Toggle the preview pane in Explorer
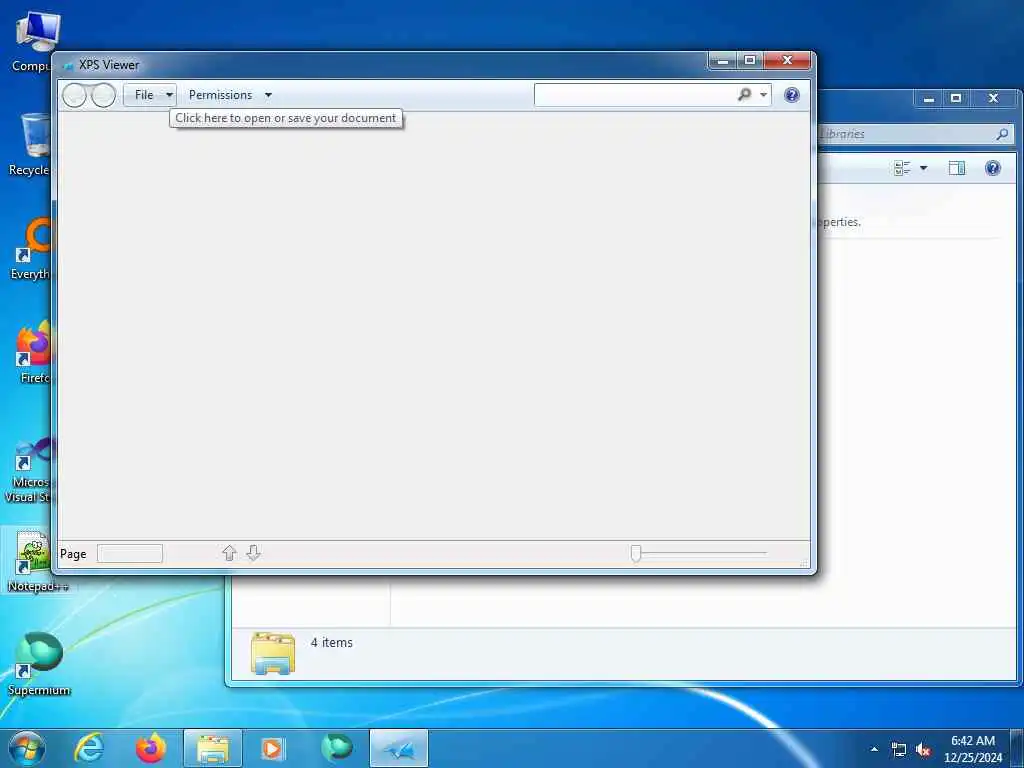The width and height of the screenshot is (1024, 768). tap(957, 168)
